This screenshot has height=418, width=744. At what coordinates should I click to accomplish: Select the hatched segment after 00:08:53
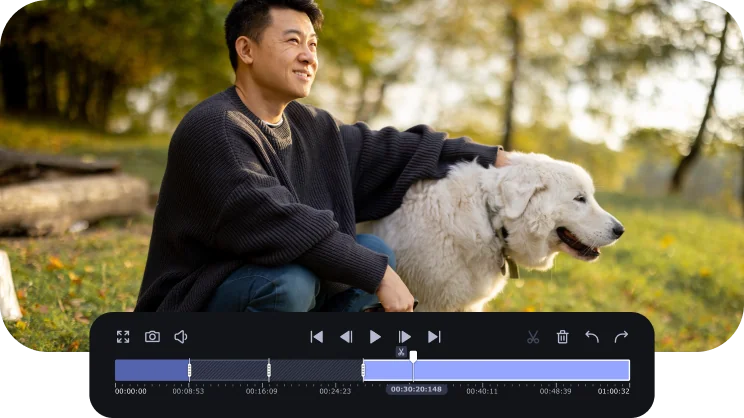tap(228, 370)
